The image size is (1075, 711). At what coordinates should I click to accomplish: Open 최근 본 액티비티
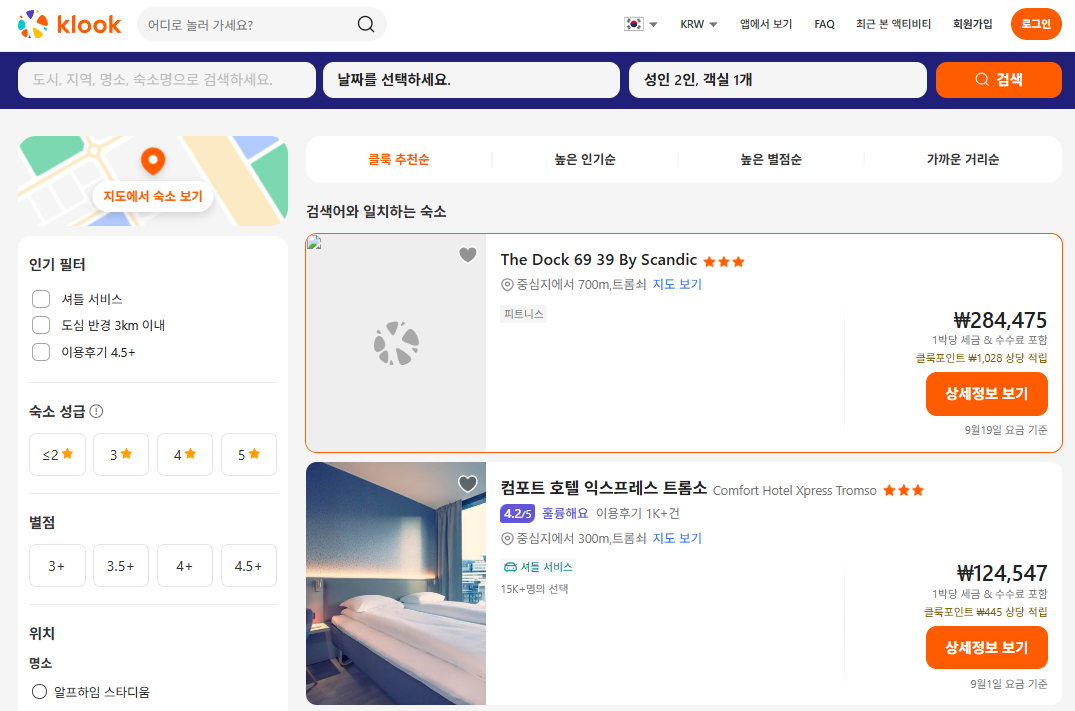pyautogui.click(x=893, y=24)
